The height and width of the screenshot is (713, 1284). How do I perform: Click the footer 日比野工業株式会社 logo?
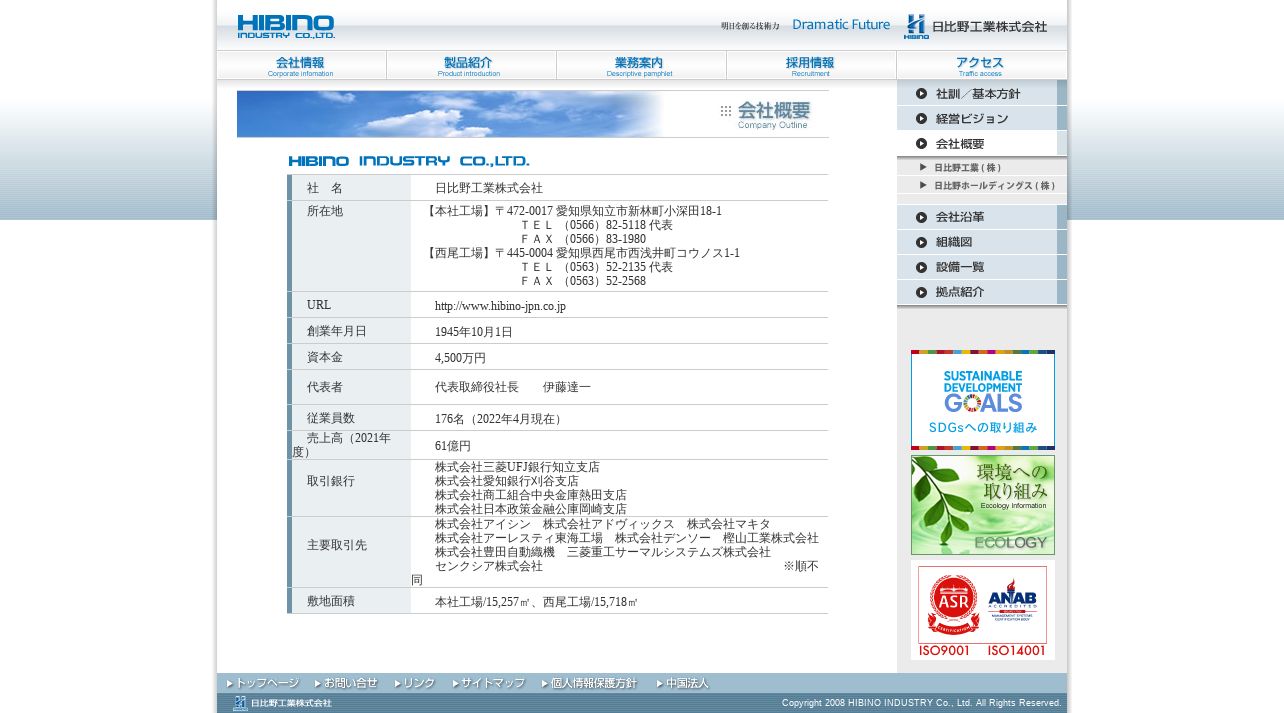coord(282,703)
